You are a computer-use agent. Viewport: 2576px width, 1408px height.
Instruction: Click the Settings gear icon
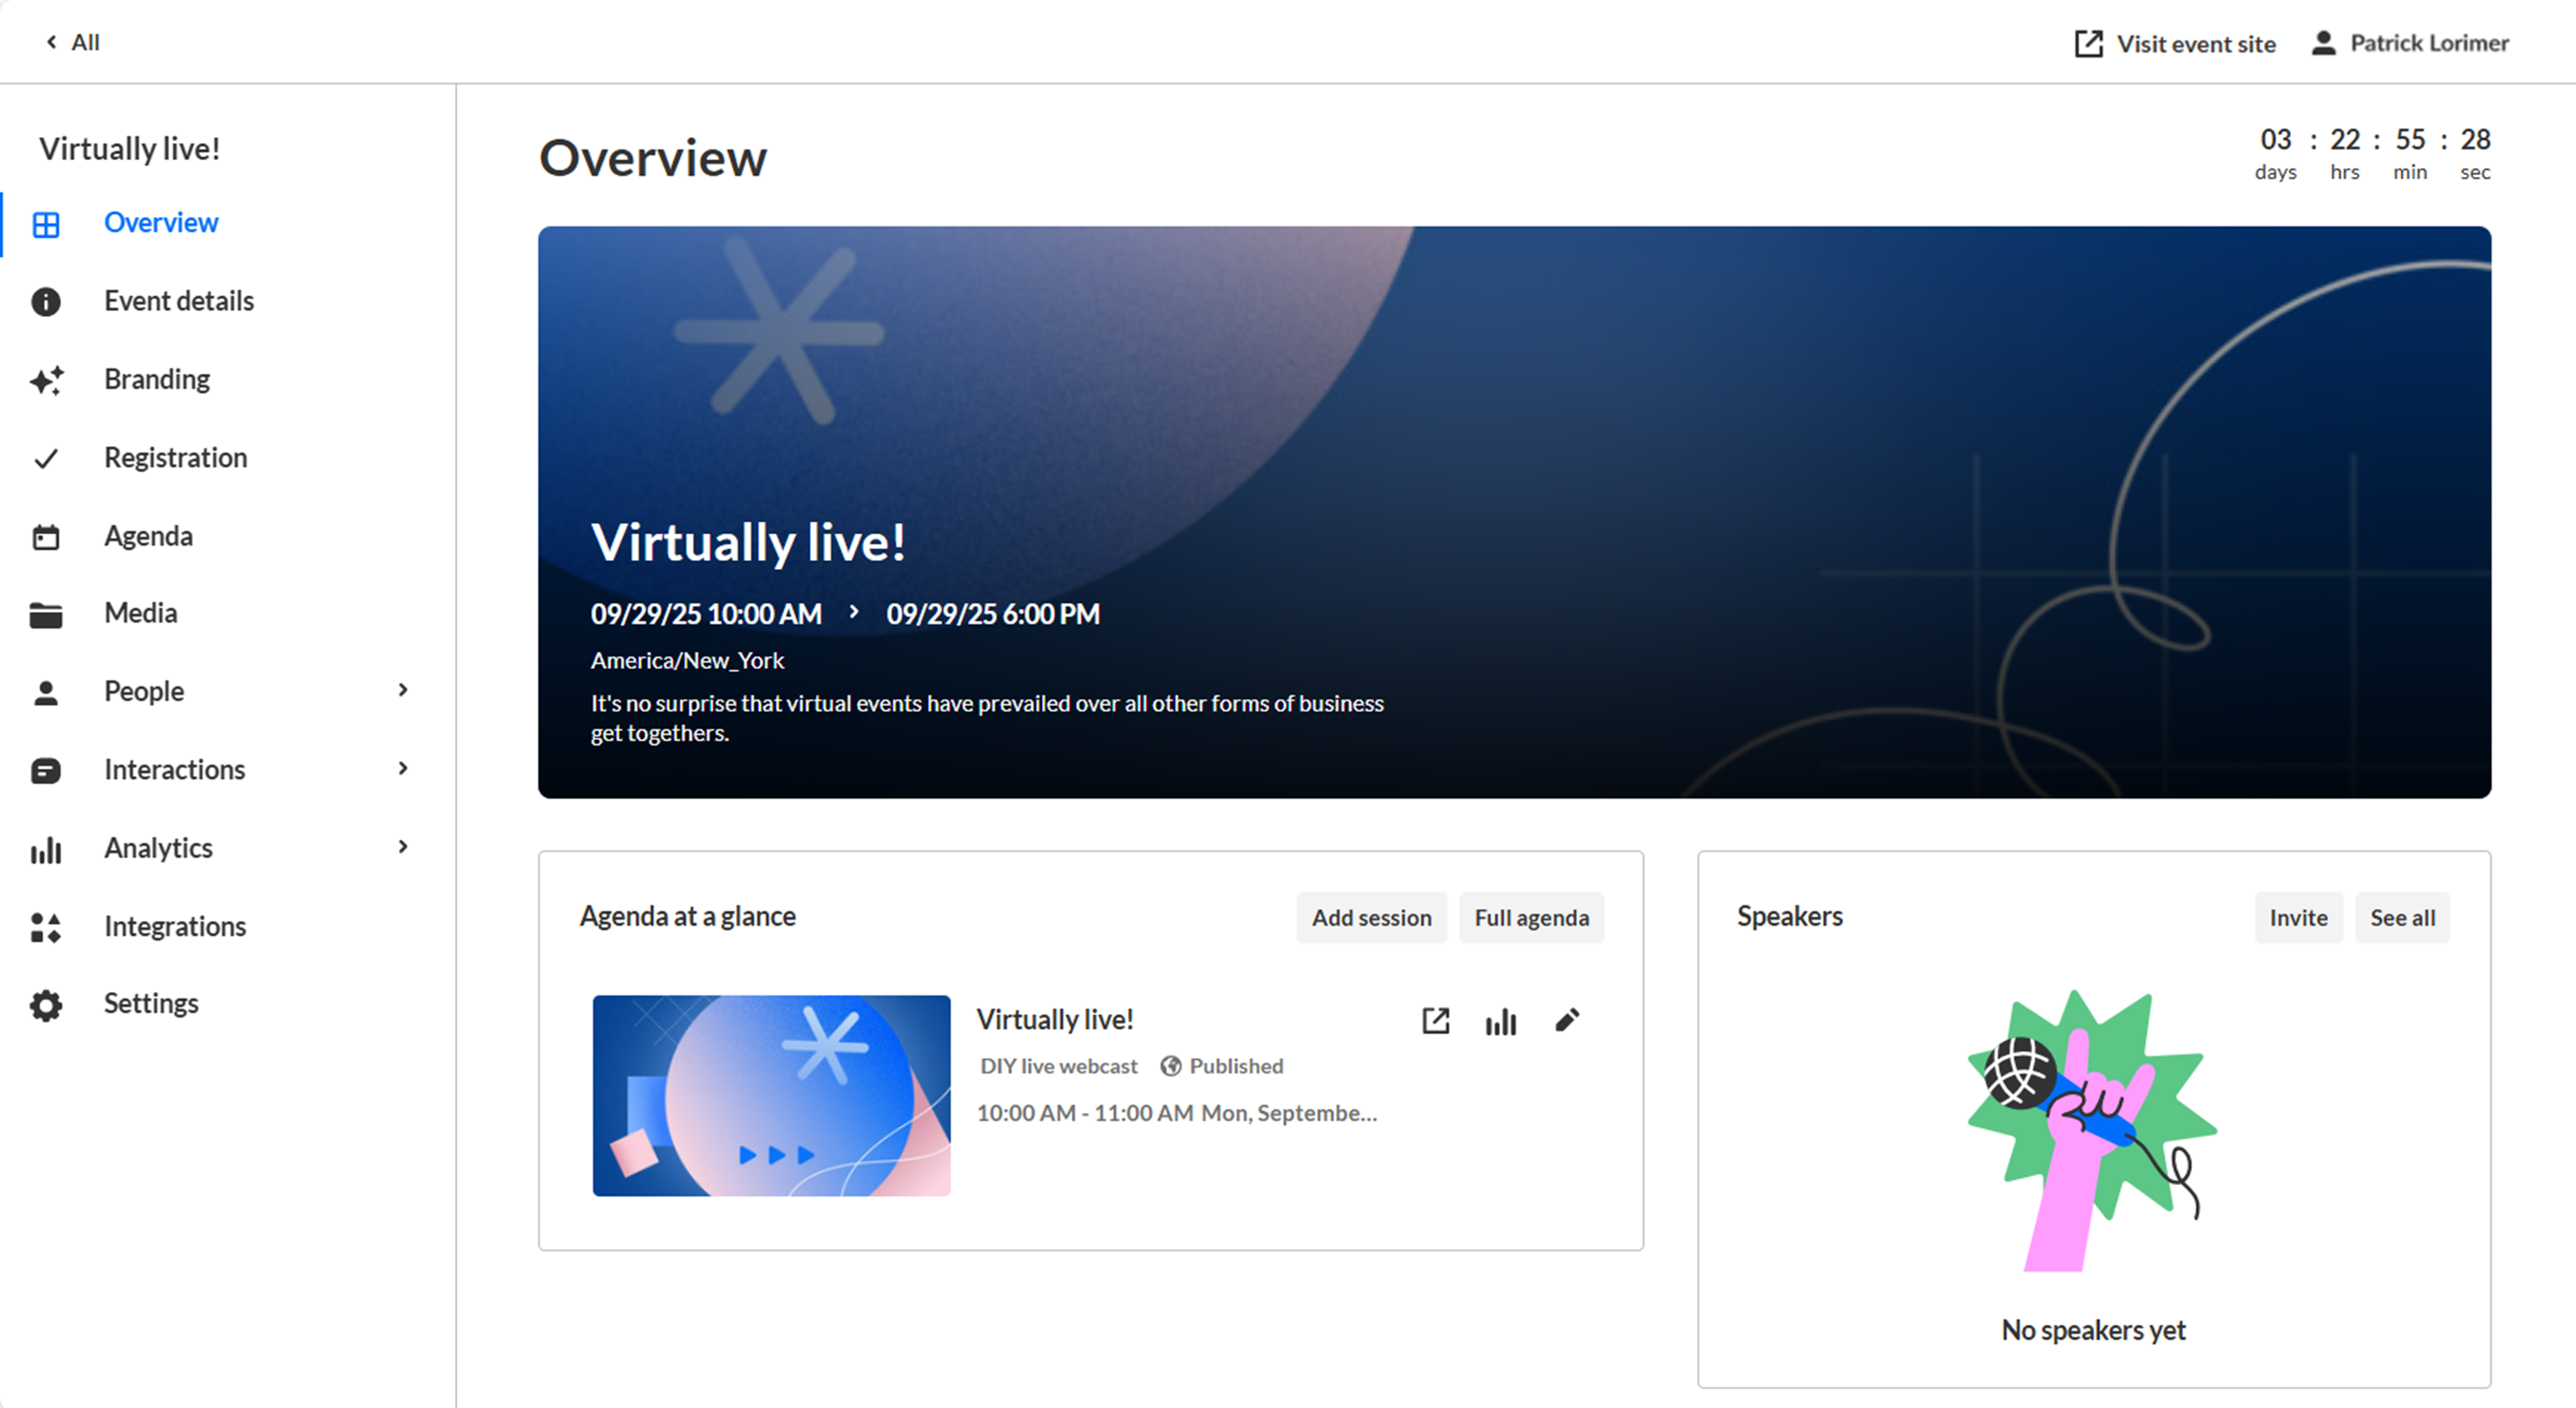point(46,1005)
